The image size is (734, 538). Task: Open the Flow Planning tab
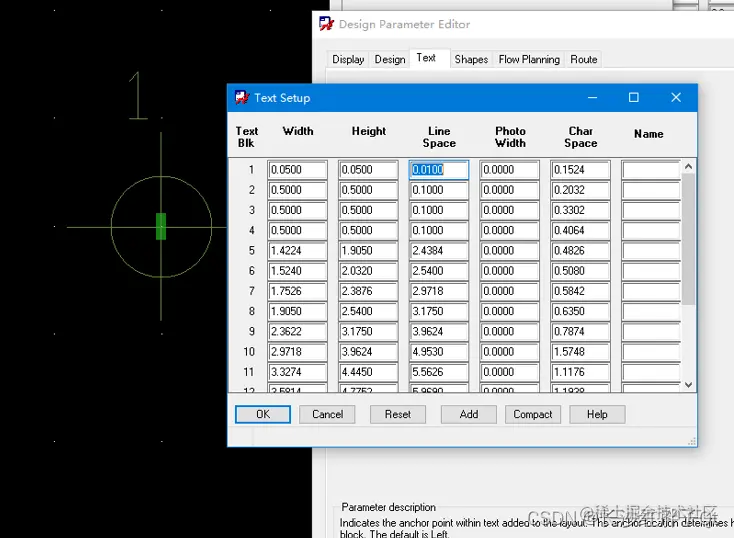529,59
